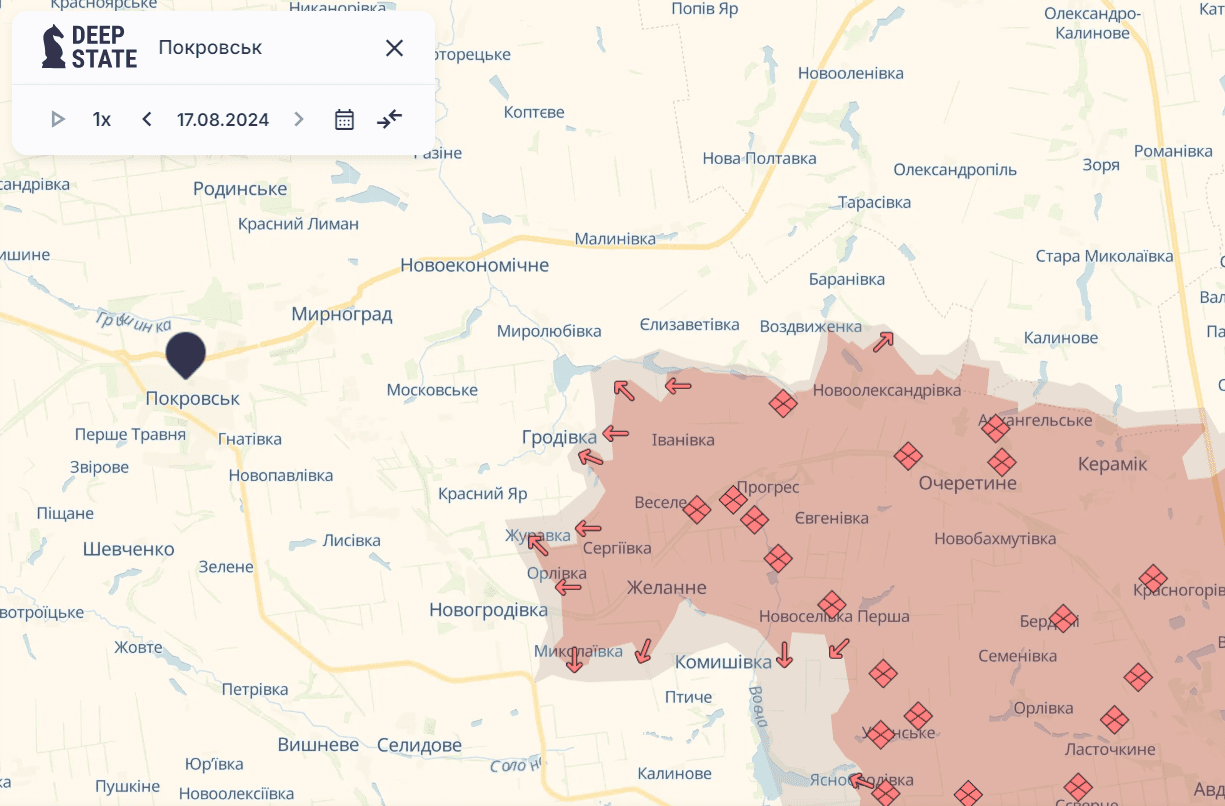Click the Очеретине label on the map

[967, 483]
